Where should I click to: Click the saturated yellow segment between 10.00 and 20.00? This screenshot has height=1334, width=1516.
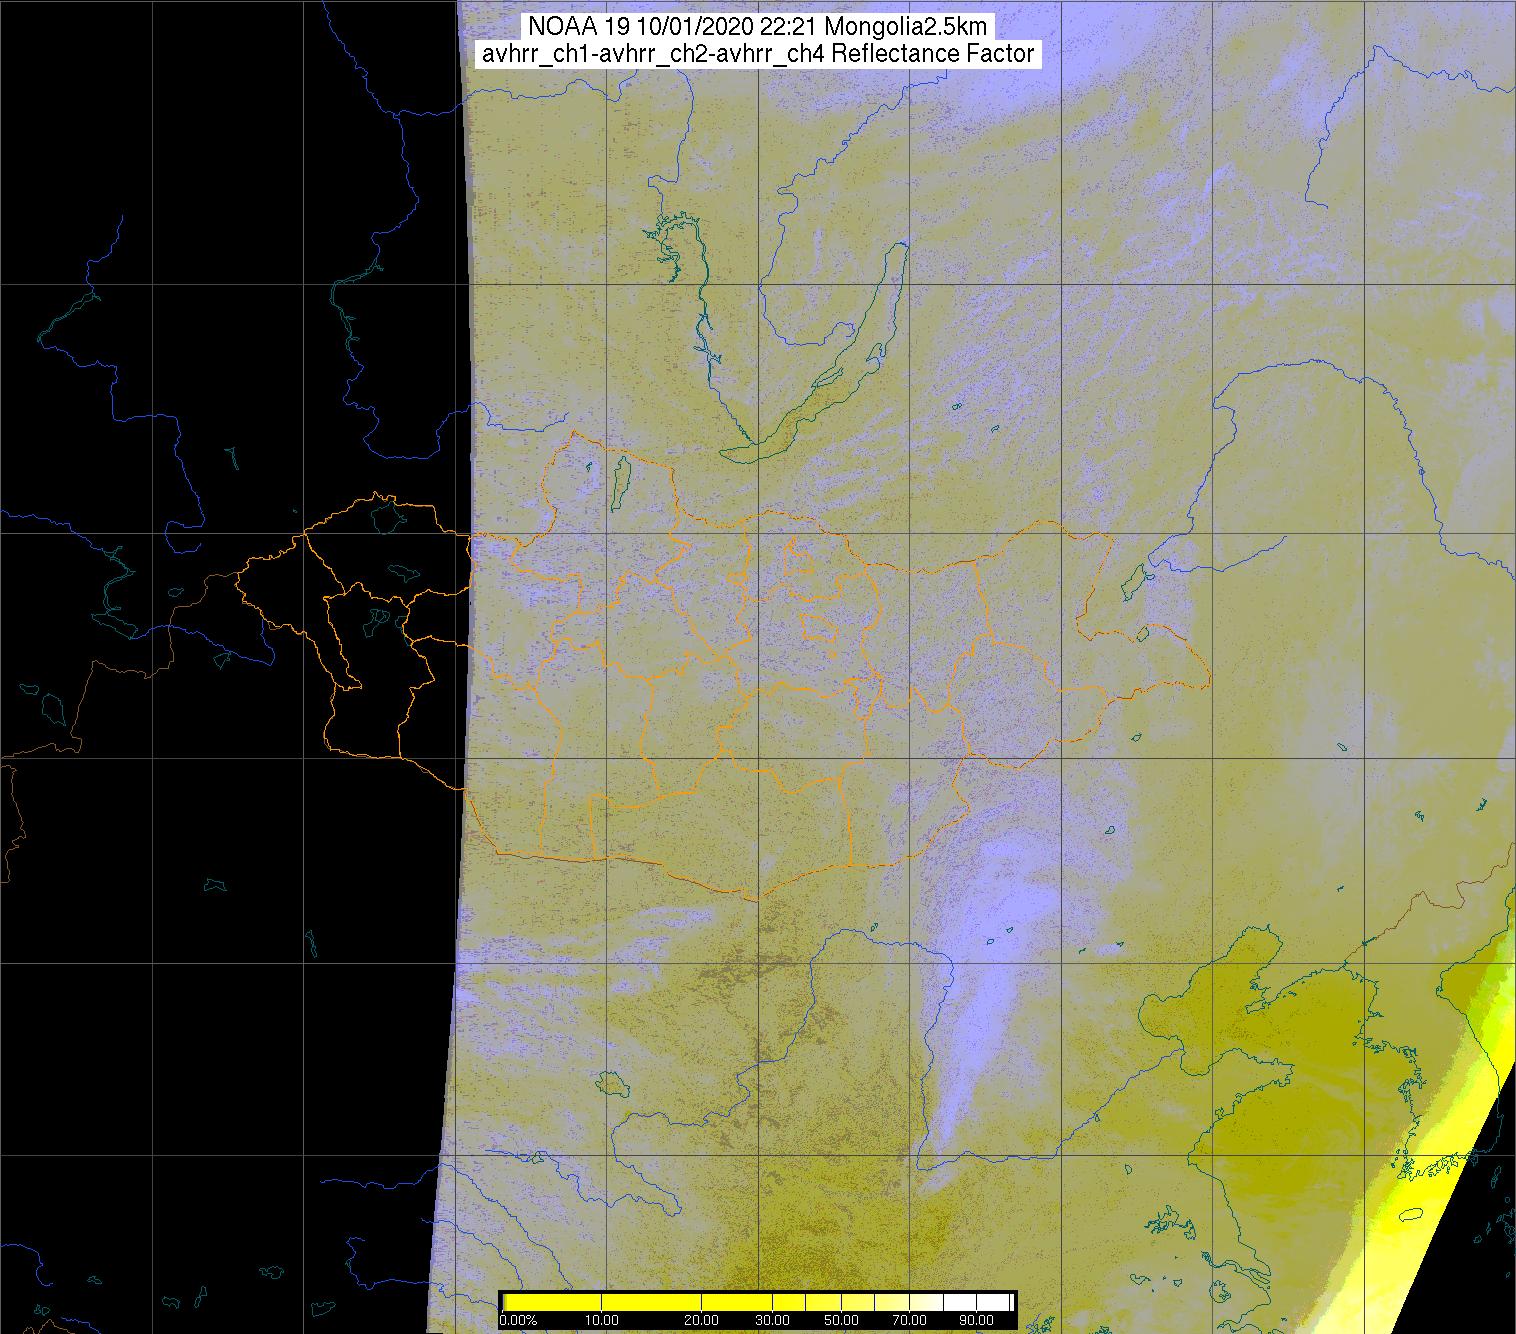pyautogui.click(x=651, y=1302)
